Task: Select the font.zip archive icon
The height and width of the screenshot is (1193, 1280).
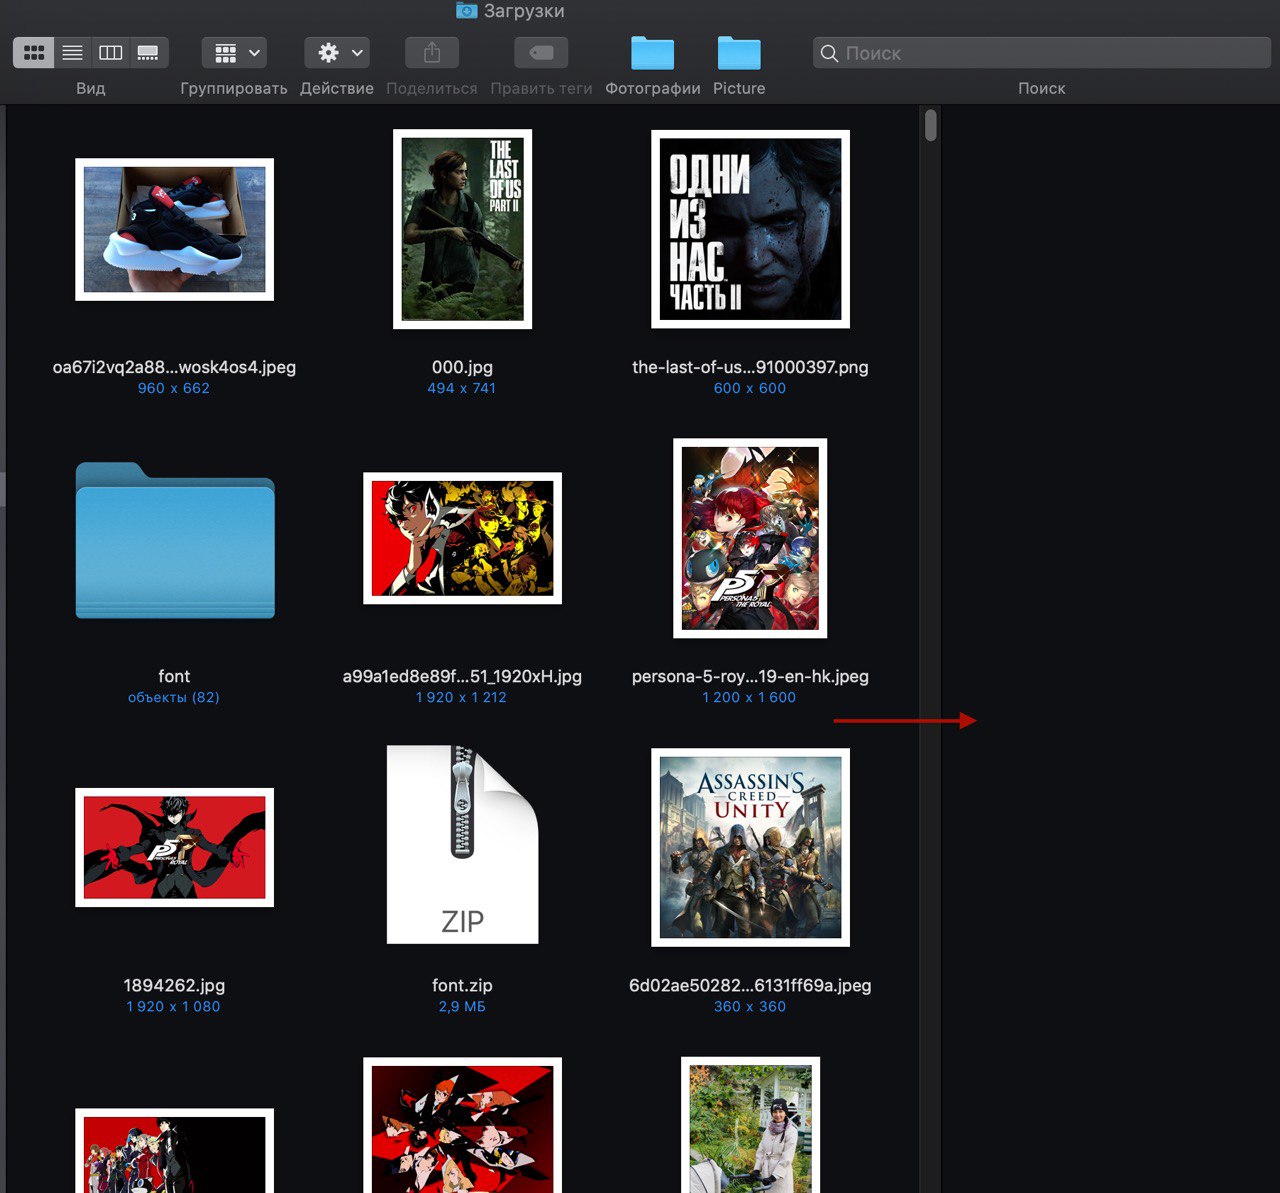Action: coord(462,844)
